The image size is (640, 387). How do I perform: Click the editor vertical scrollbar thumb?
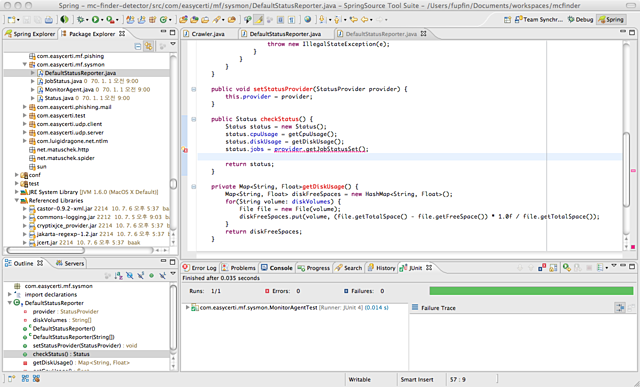coord(627,169)
